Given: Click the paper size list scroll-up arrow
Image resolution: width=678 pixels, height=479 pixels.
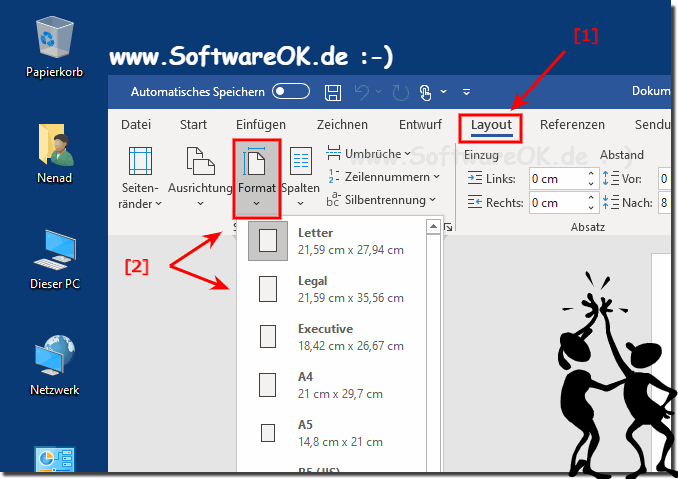Looking at the screenshot, I should [x=433, y=227].
